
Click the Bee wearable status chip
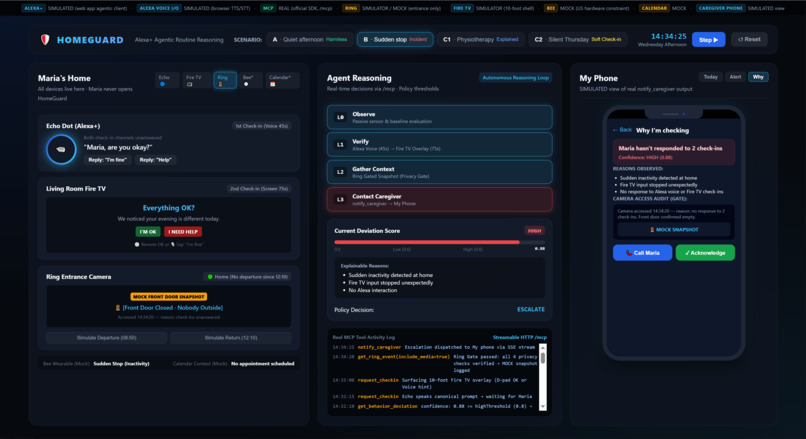tap(251, 80)
